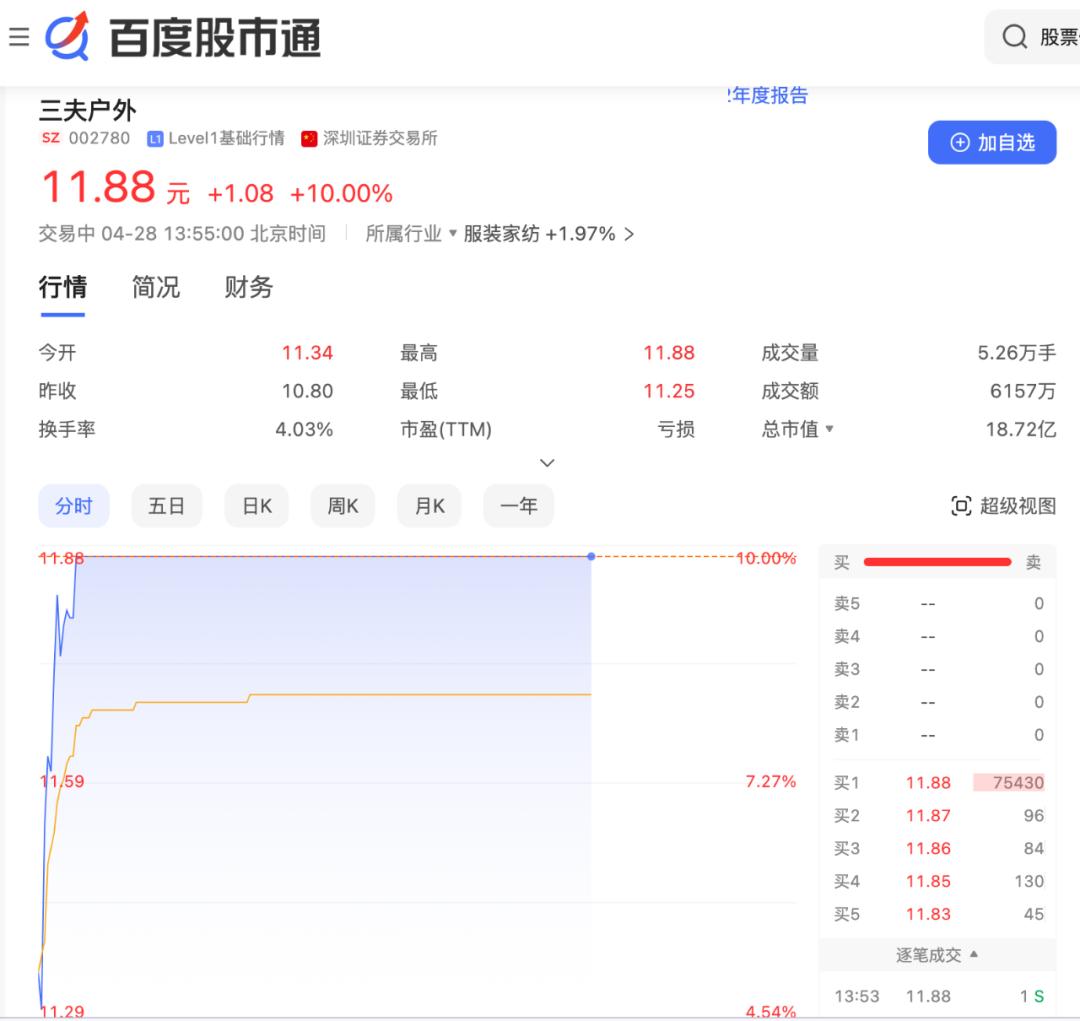Switch to the 简况 tab
The width and height of the screenshot is (1080, 1021).
(155, 288)
